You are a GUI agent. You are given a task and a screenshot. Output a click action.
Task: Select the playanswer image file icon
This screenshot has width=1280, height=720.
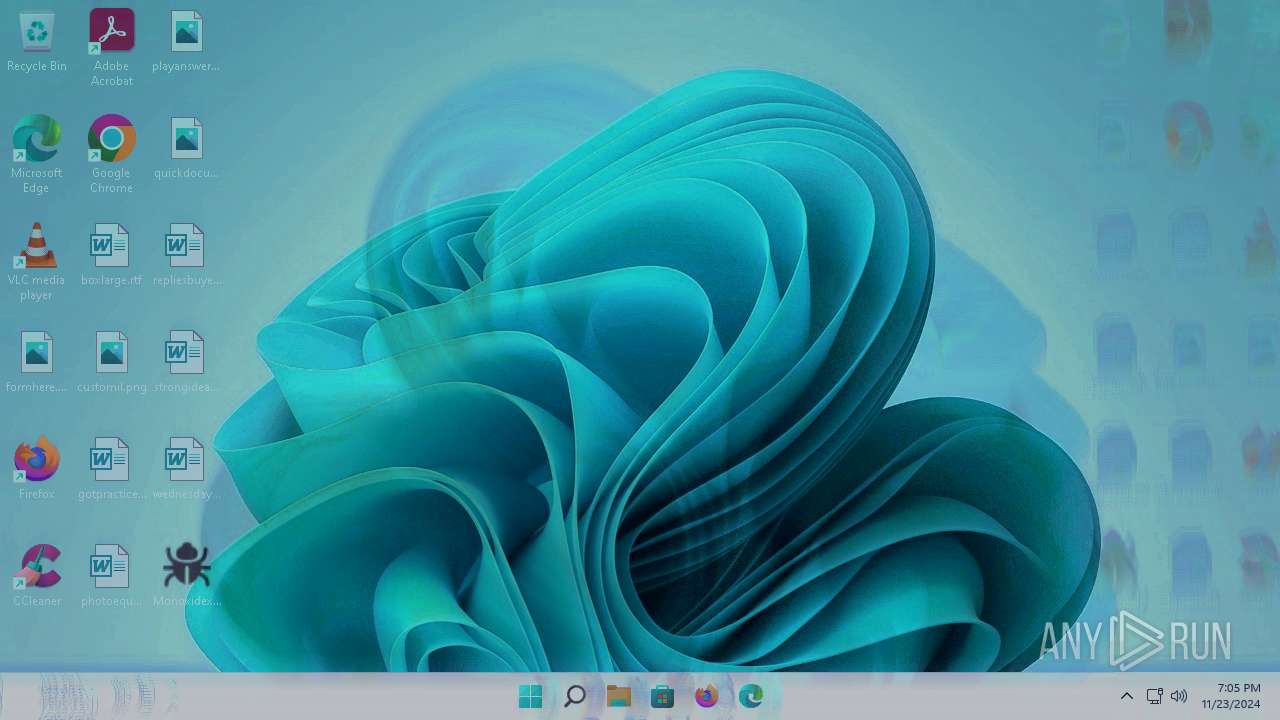coord(186,41)
